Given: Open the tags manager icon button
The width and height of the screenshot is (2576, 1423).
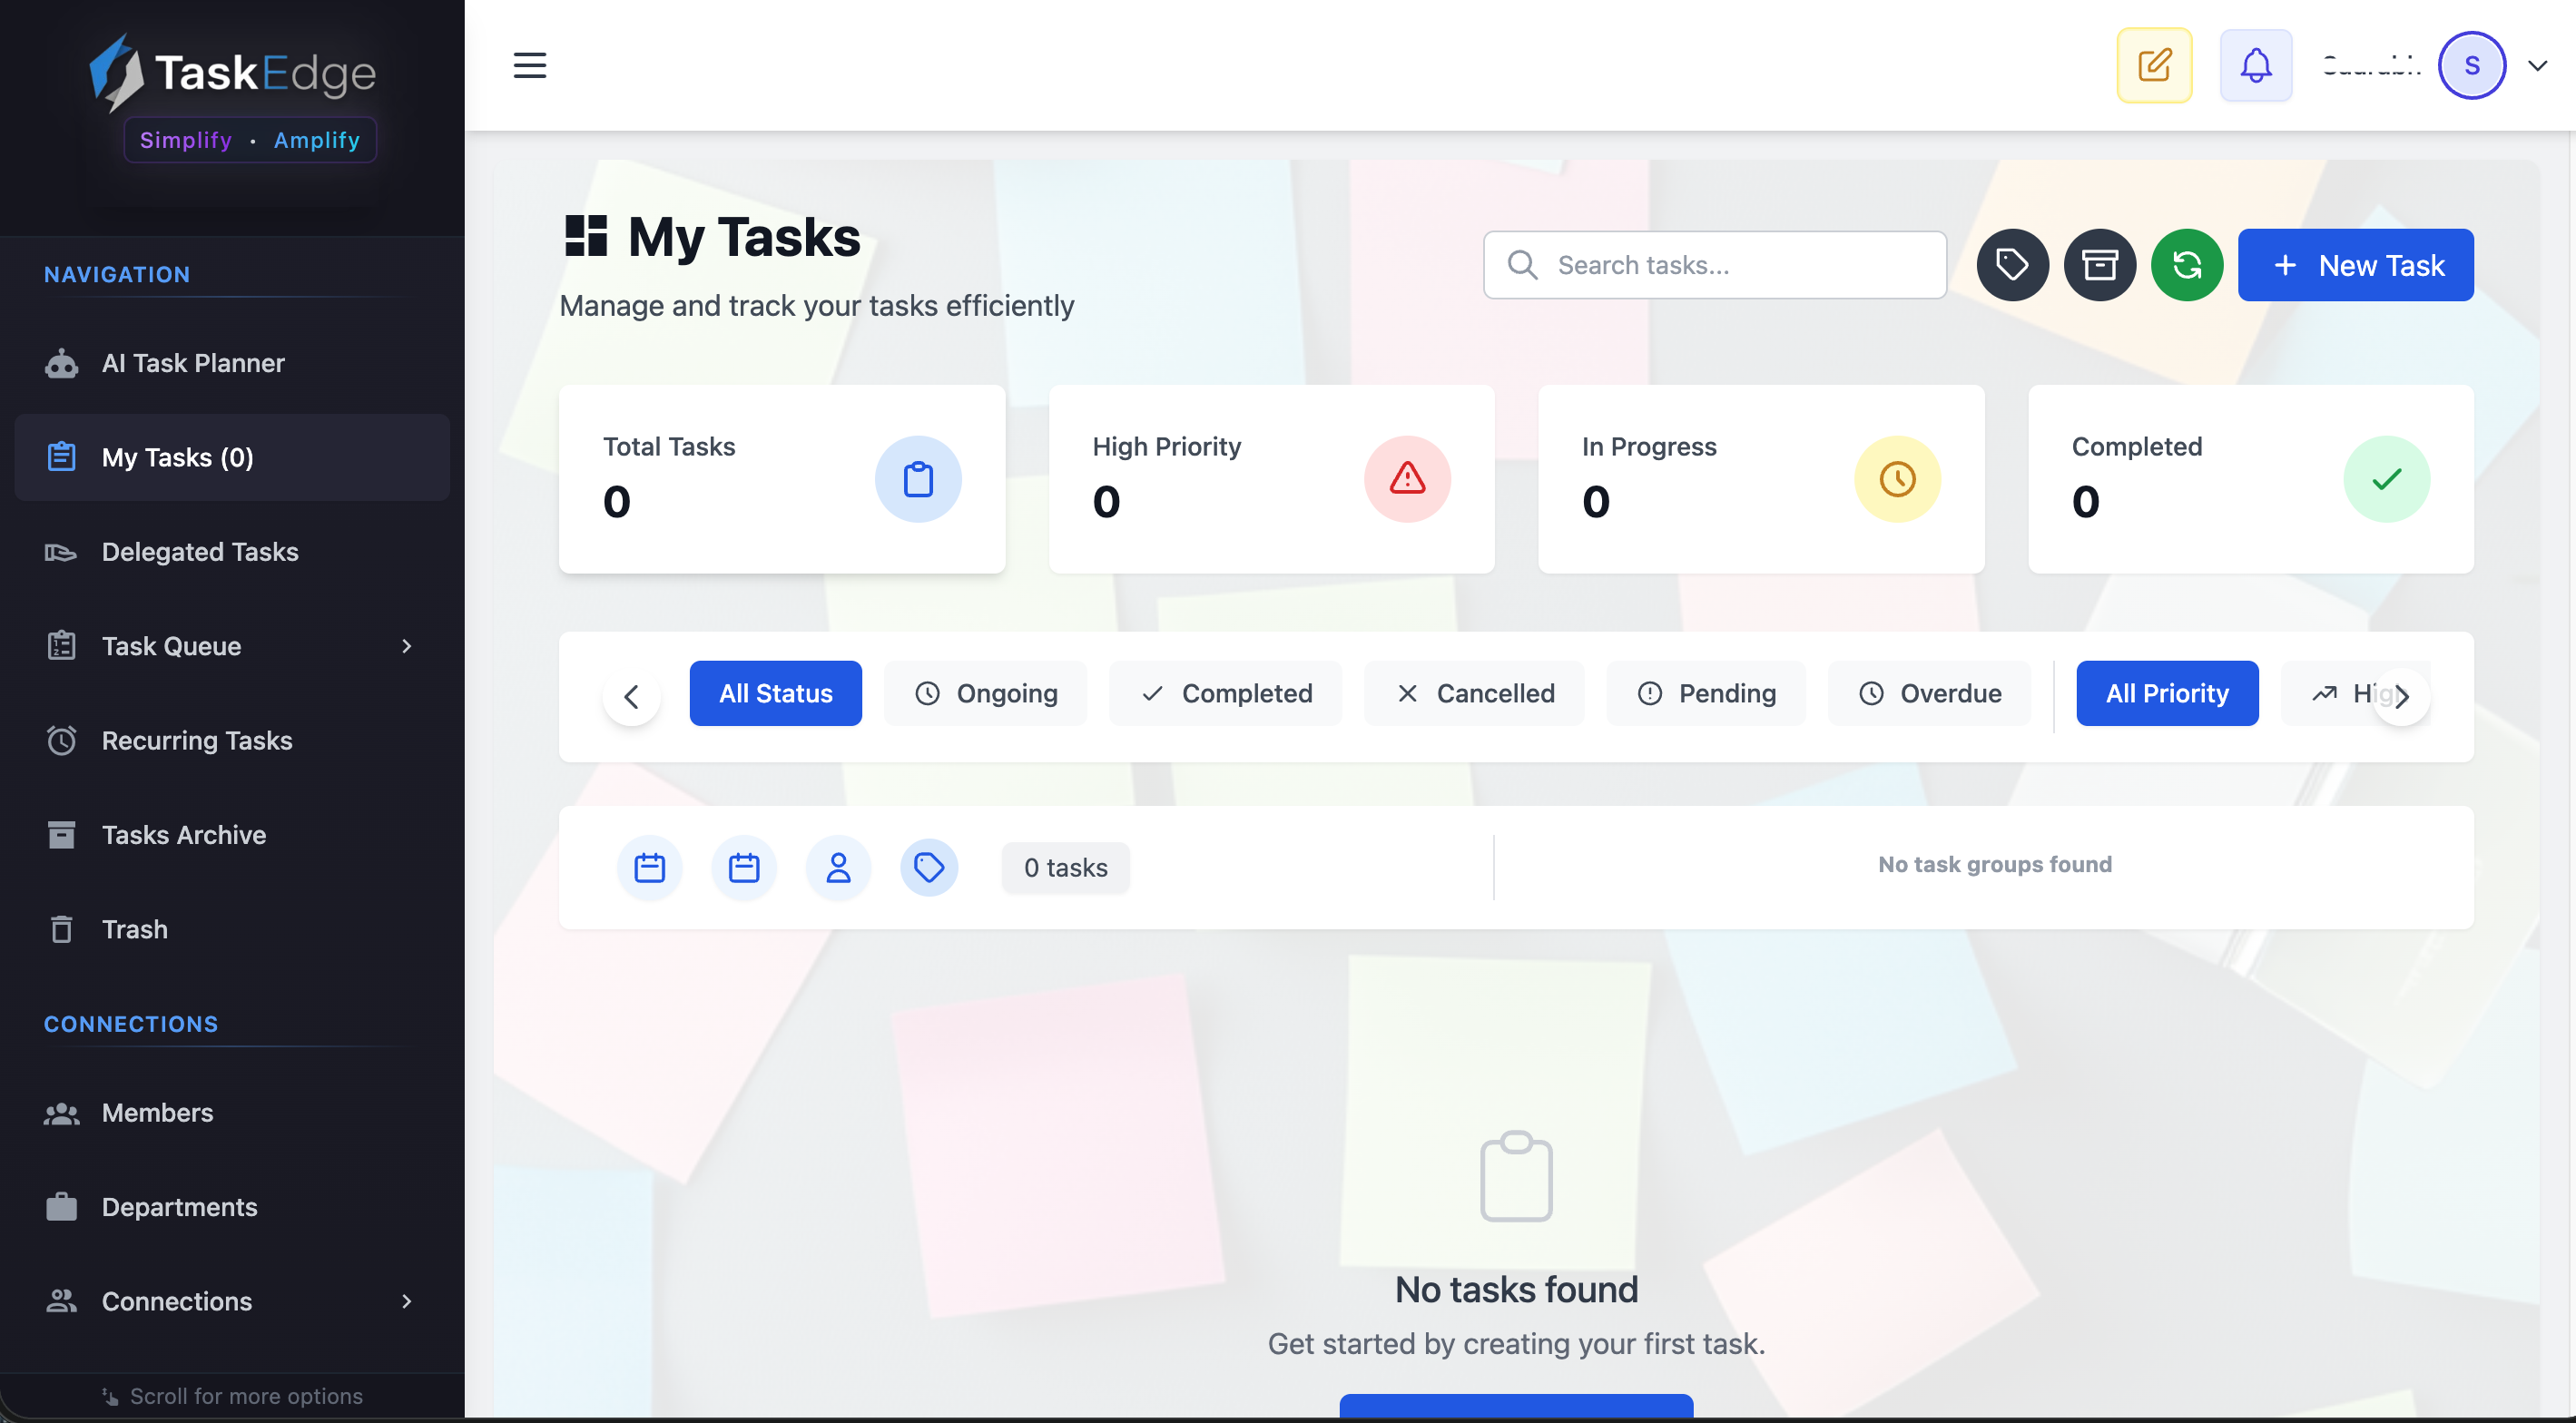Looking at the screenshot, I should [2012, 265].
